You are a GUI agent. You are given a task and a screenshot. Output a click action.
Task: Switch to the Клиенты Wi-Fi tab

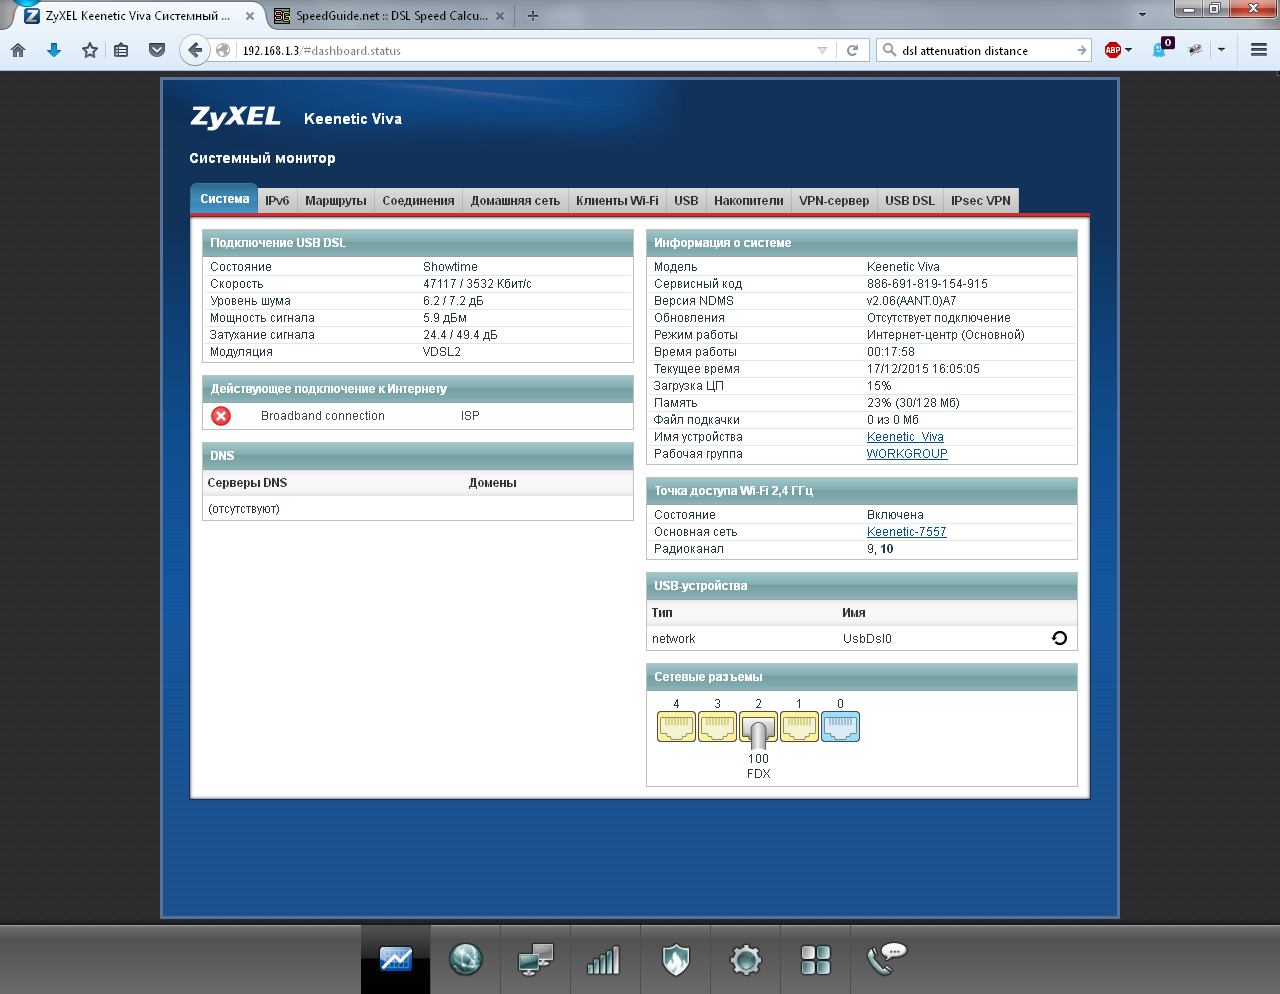pyautogui.click(x=617, y=201)
